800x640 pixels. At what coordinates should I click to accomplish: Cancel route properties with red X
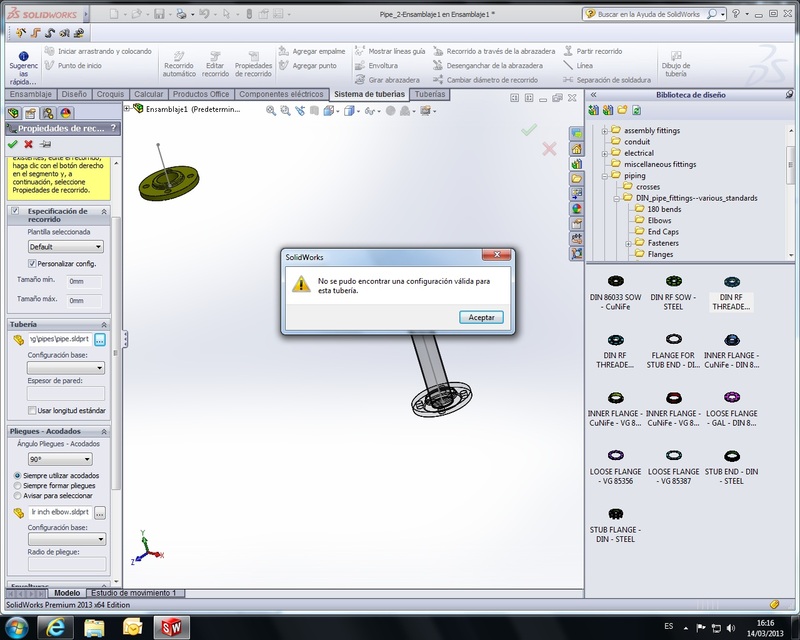pos(29,144)
